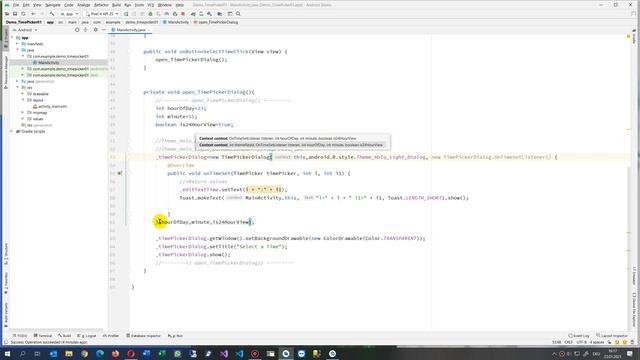
Task: Open the Tools menu
Action: click(x=139, y=5)
